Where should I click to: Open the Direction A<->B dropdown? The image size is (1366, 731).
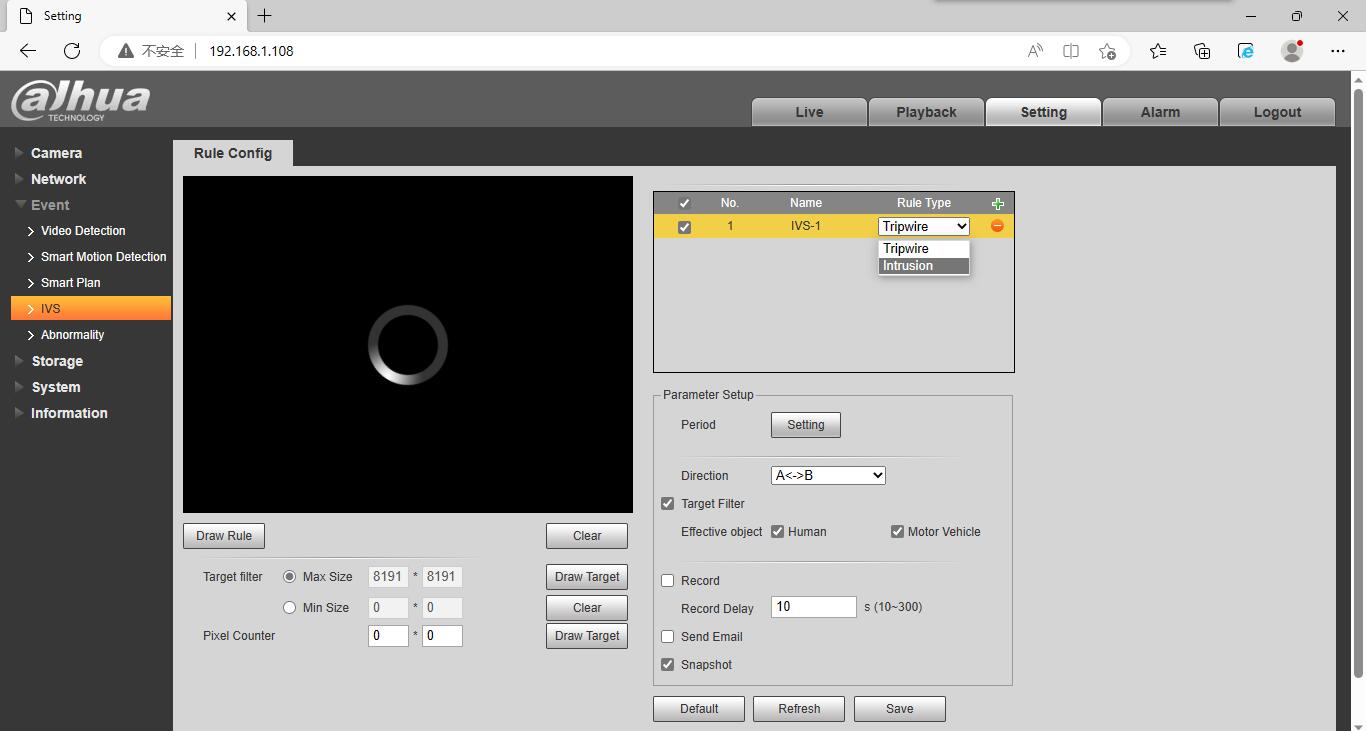point(828,476)
